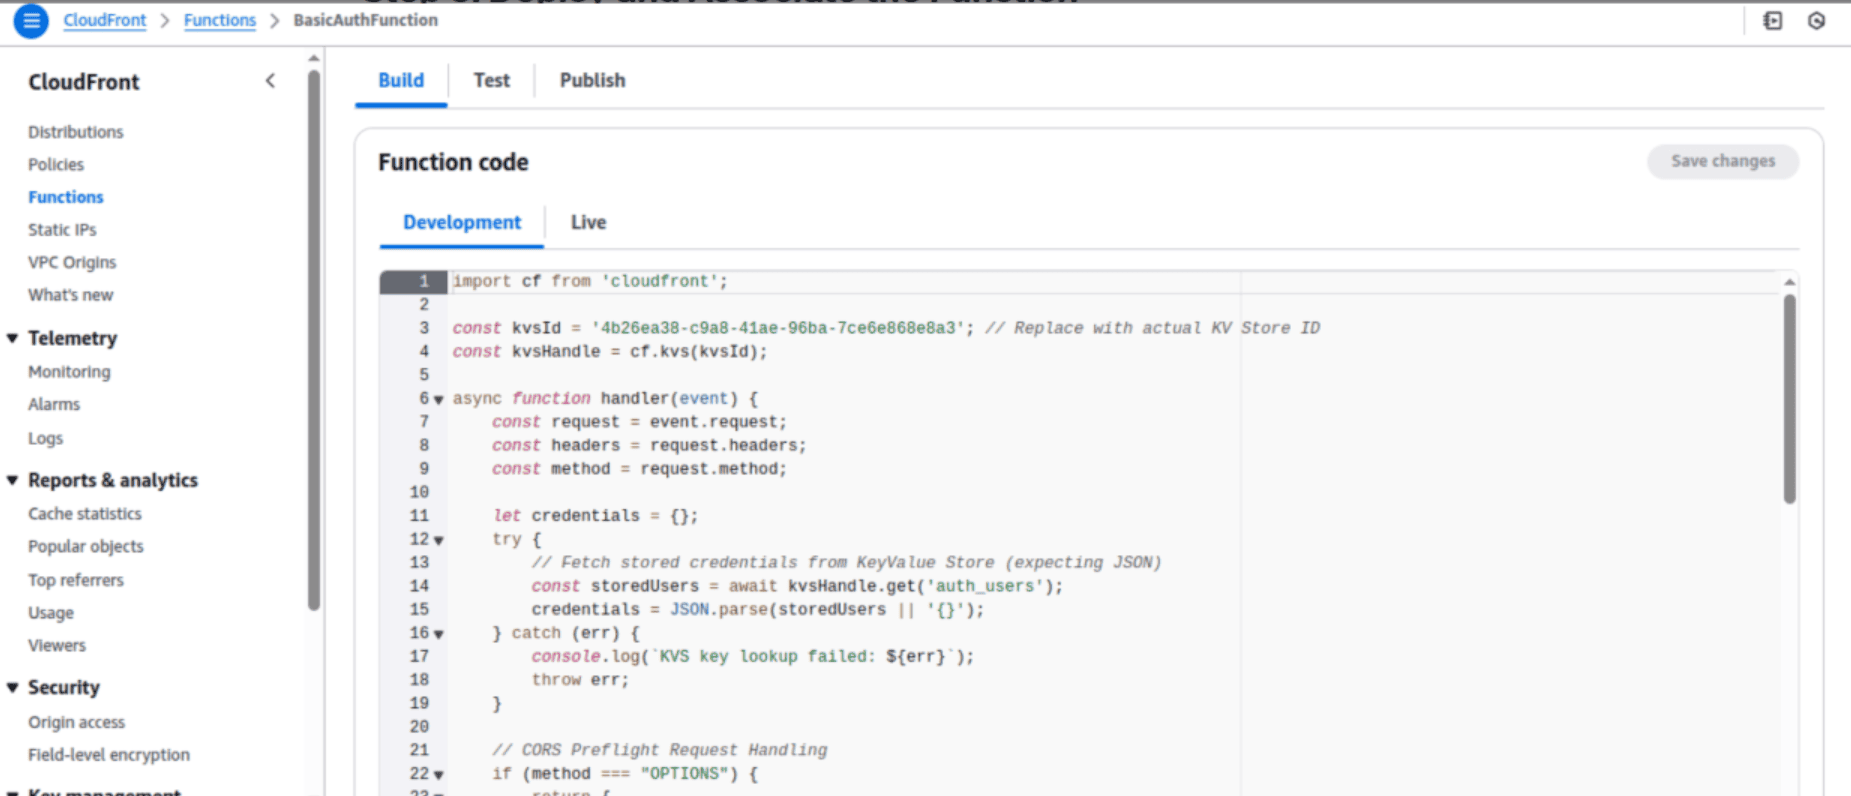Click the sidebar vertical scrollbar
Screen dimensions: 1851x796
pos(314,340)
